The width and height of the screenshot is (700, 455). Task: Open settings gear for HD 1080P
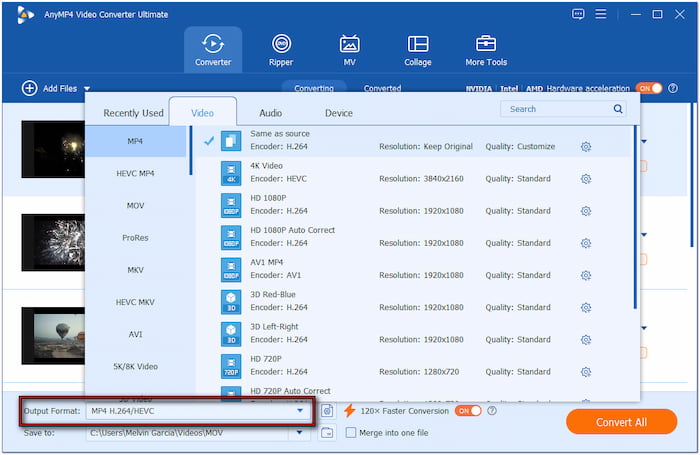tap(586, 211)
